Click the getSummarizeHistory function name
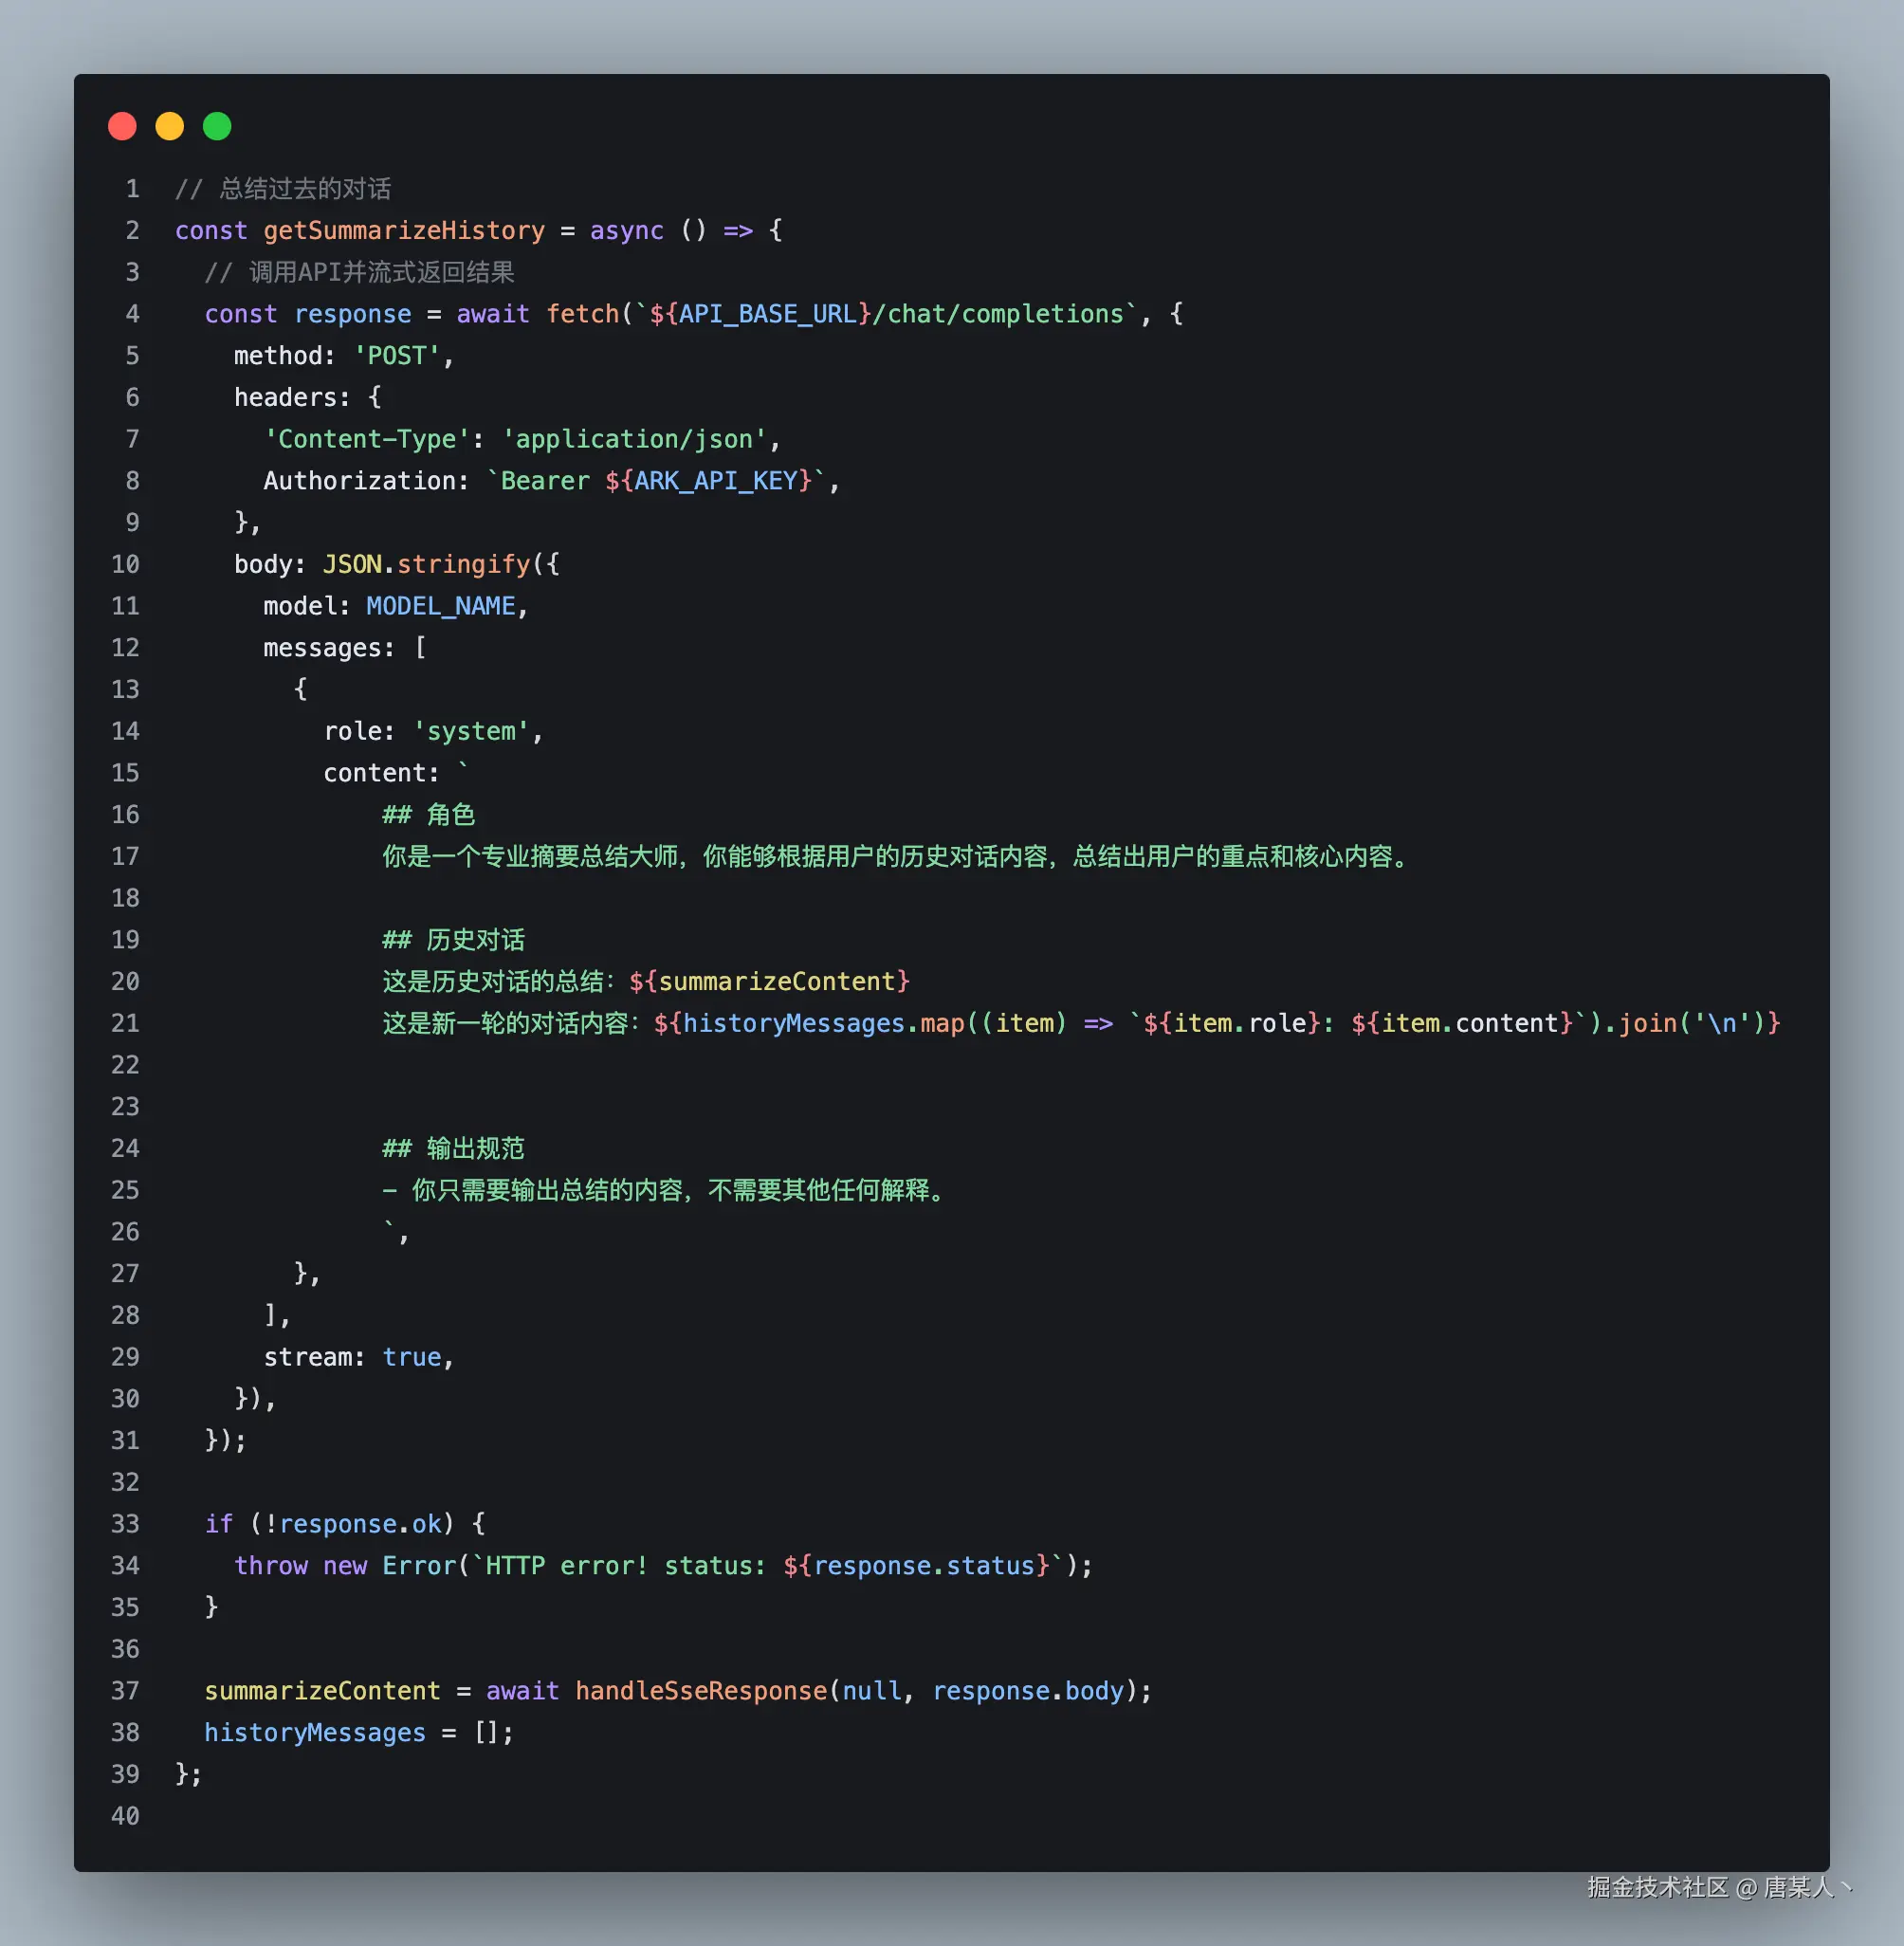Screen dimensions: 1904x1946 pyautogui.click(x=404, y=231)
